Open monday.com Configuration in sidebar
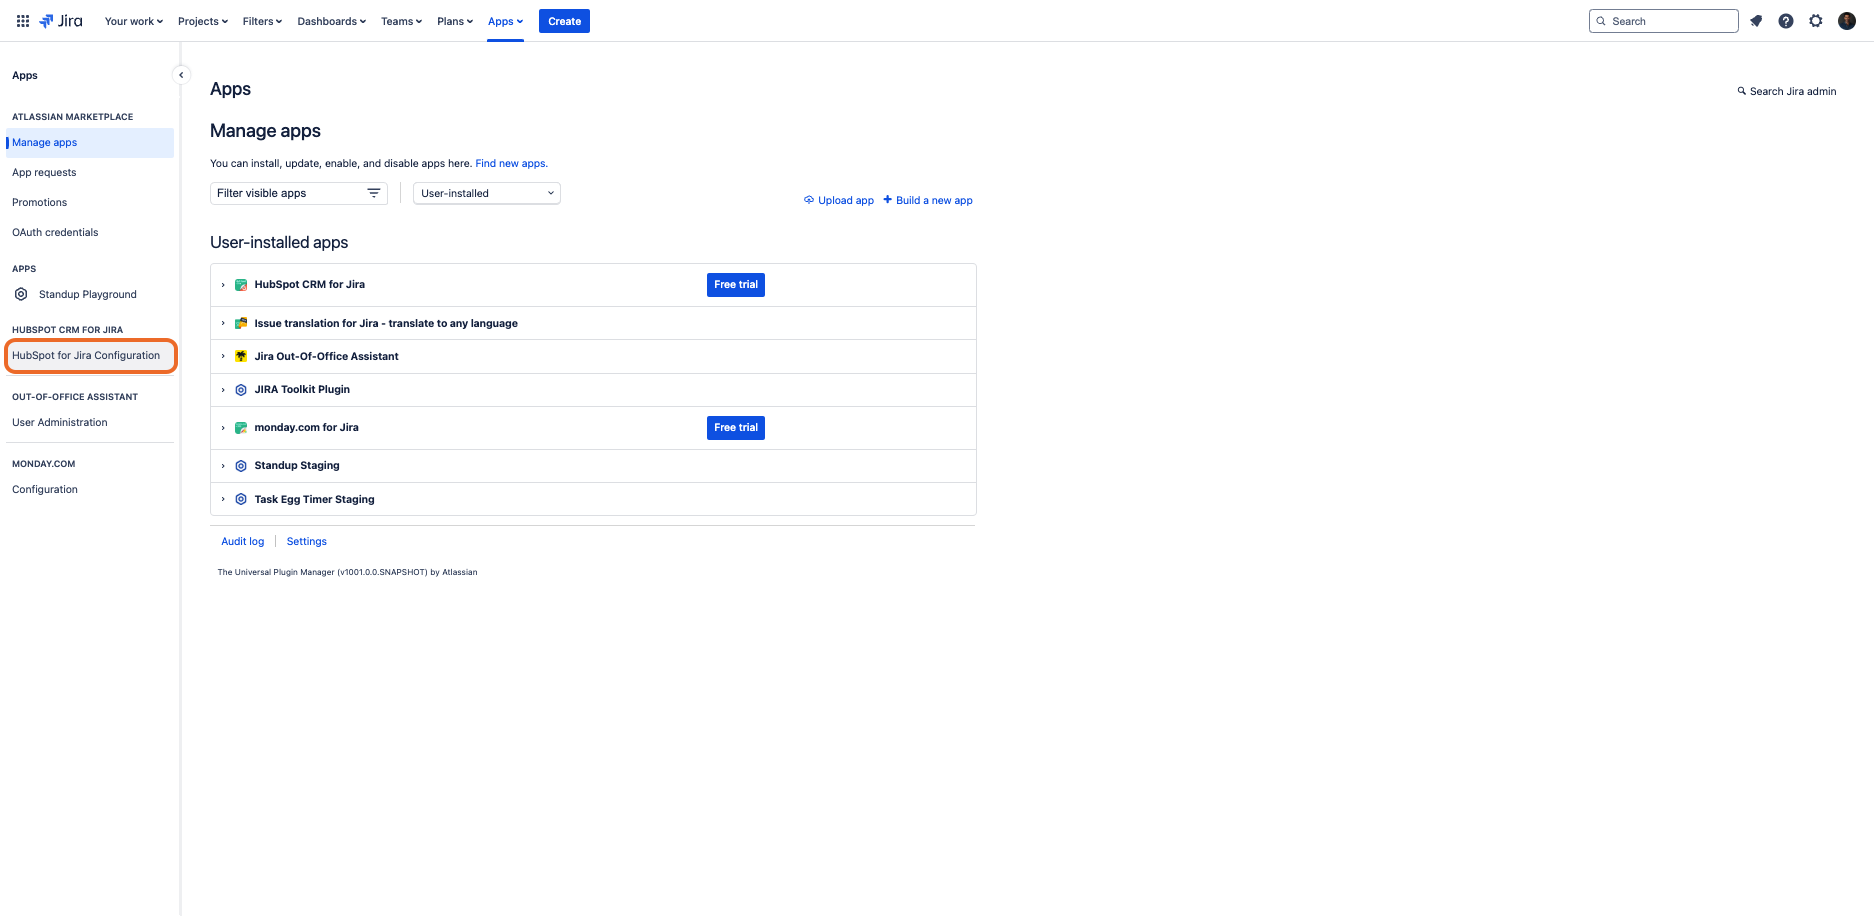The height and width of the screenshot is (916, 1874). 45,489
